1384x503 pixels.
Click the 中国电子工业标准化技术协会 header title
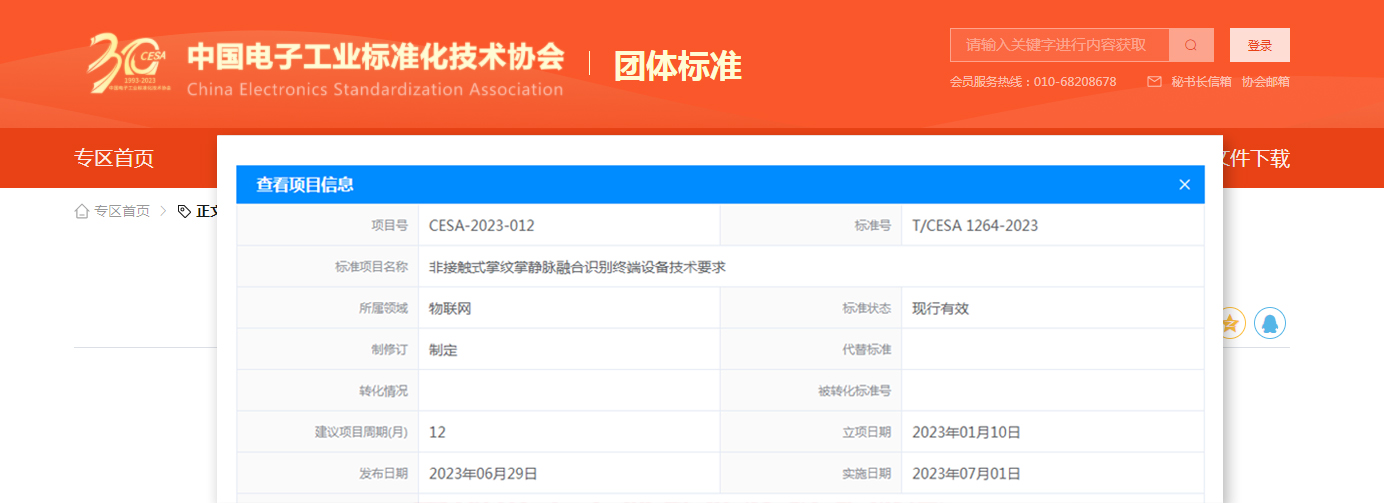click(375, 57)
